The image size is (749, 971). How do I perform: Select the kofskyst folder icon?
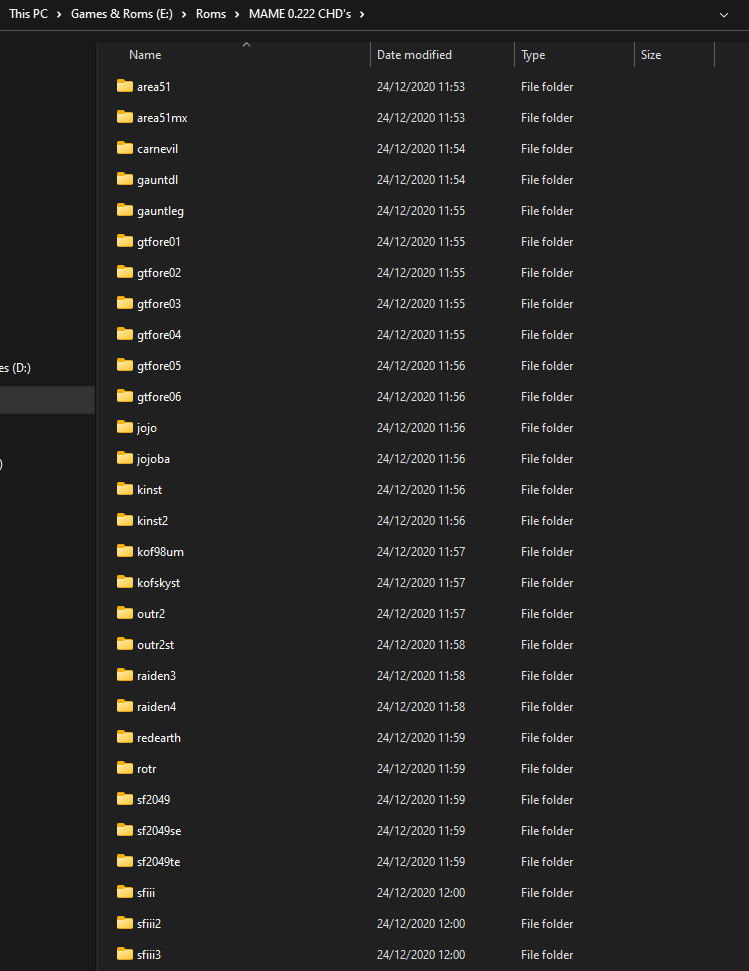coord(125,581)
